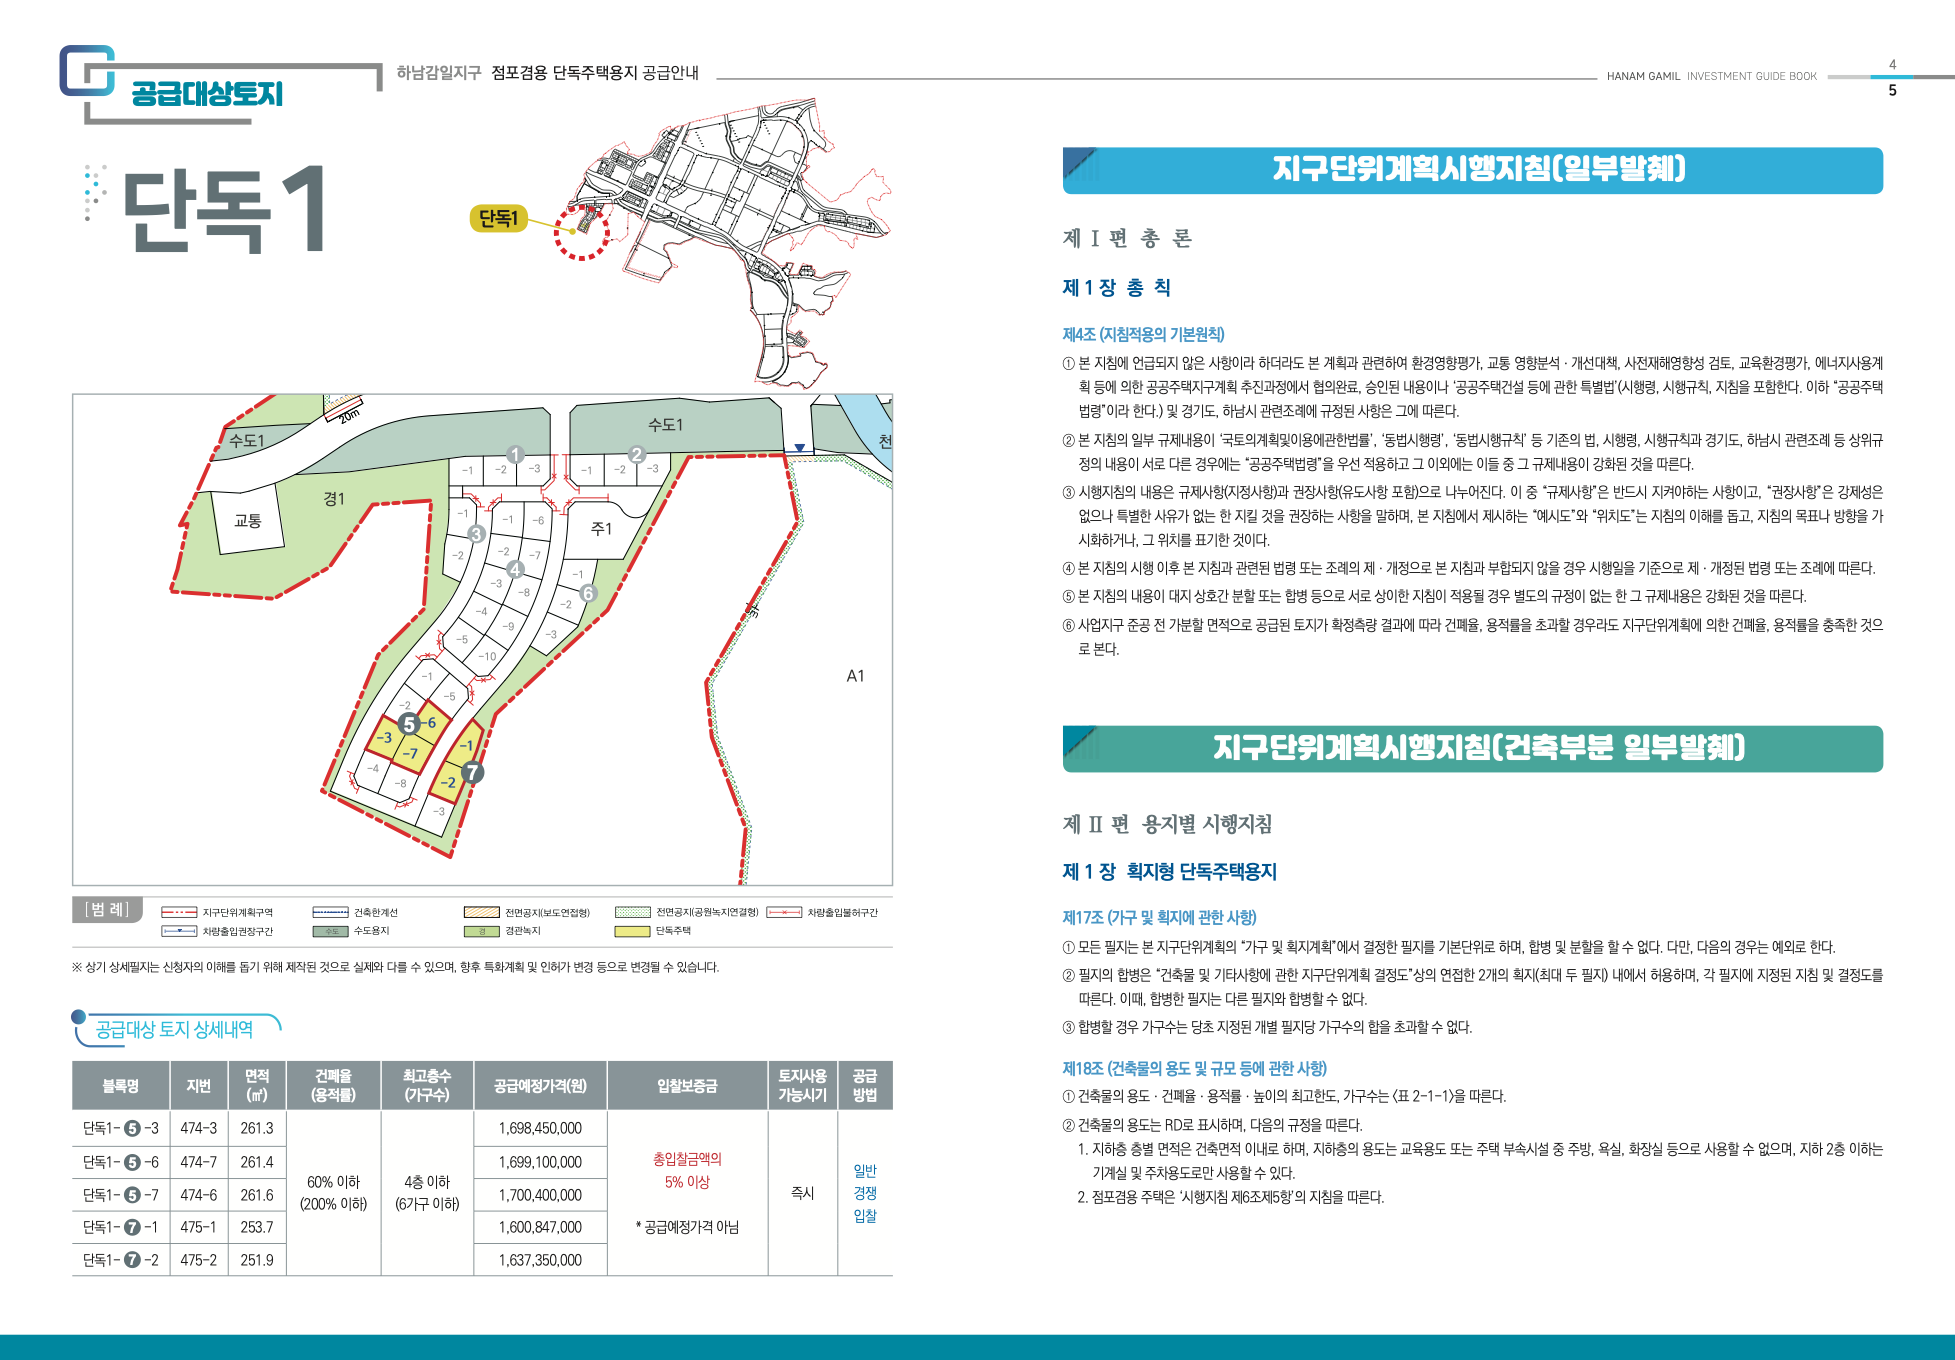Click the price 1,637,350,000
Image resolution: width=1955 pixels, height=1360 pixels.
pos(540,1260)
